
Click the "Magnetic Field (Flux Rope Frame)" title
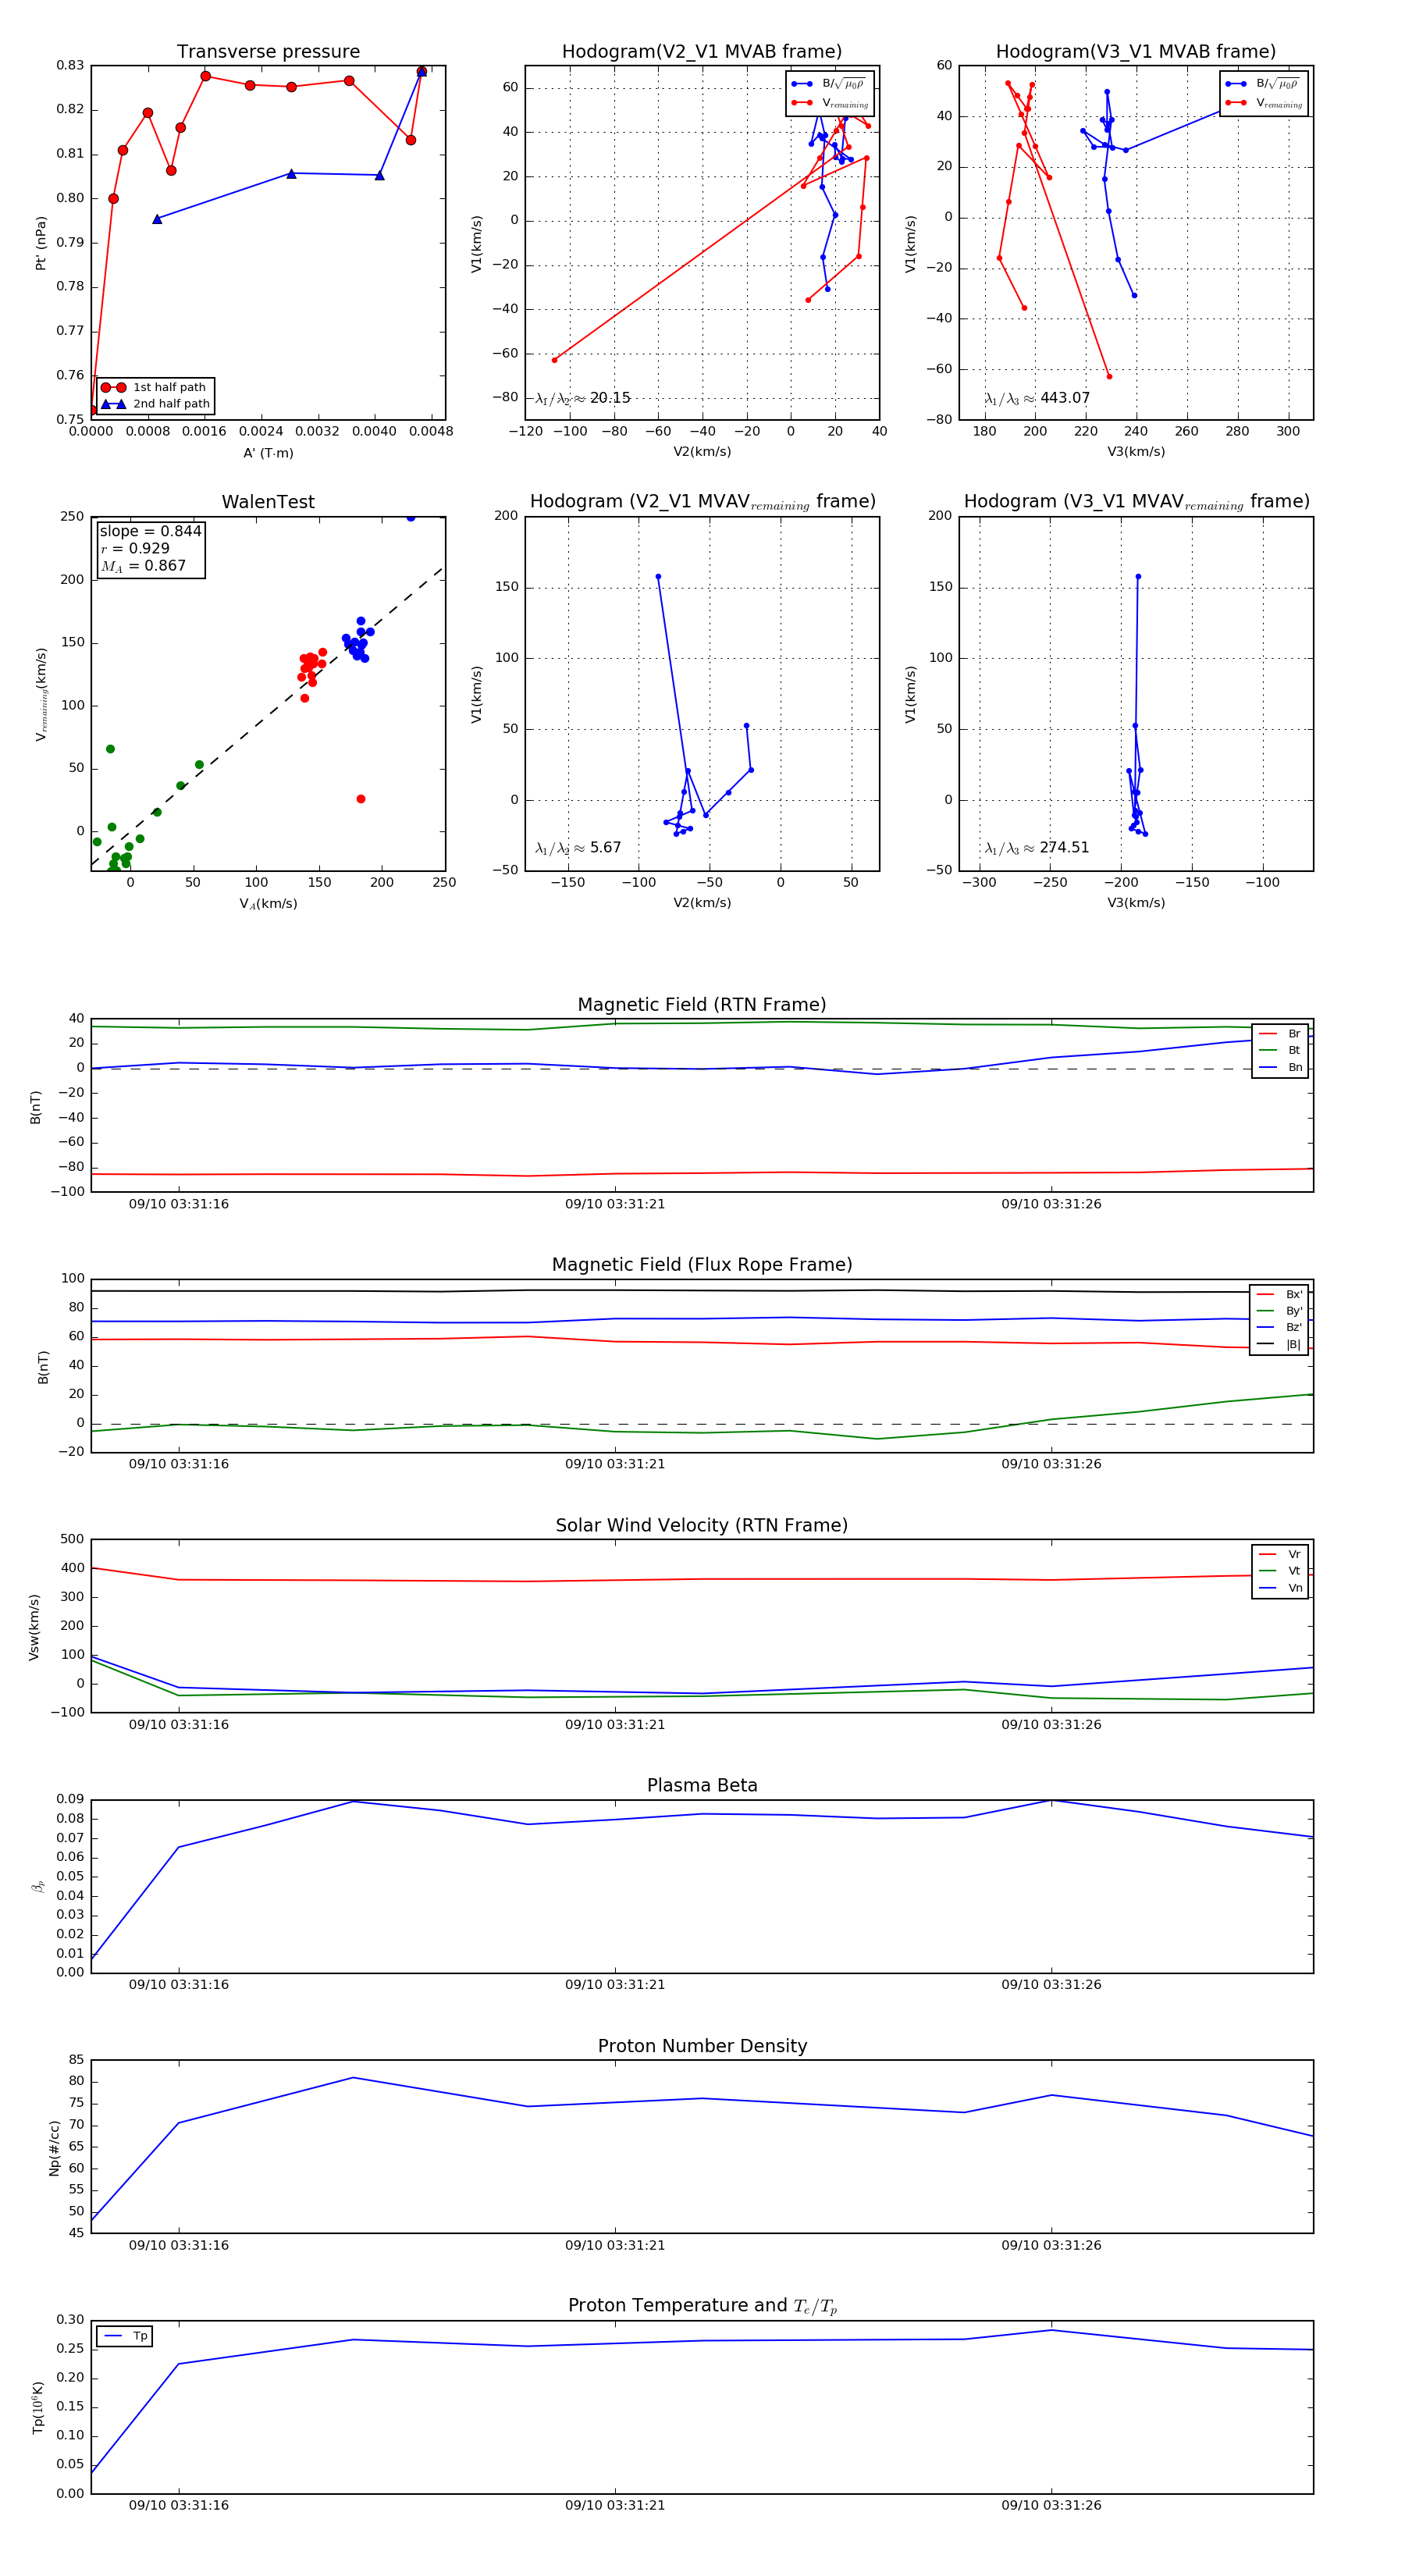point(702,1265)
